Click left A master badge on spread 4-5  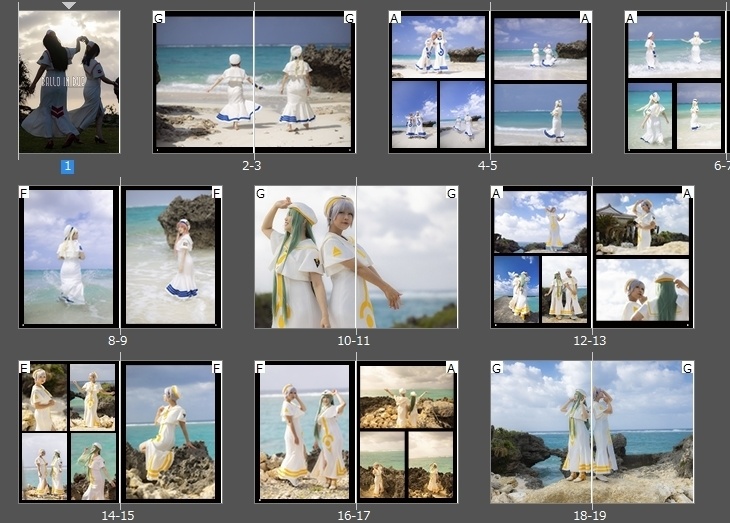(x=395, y=18)
